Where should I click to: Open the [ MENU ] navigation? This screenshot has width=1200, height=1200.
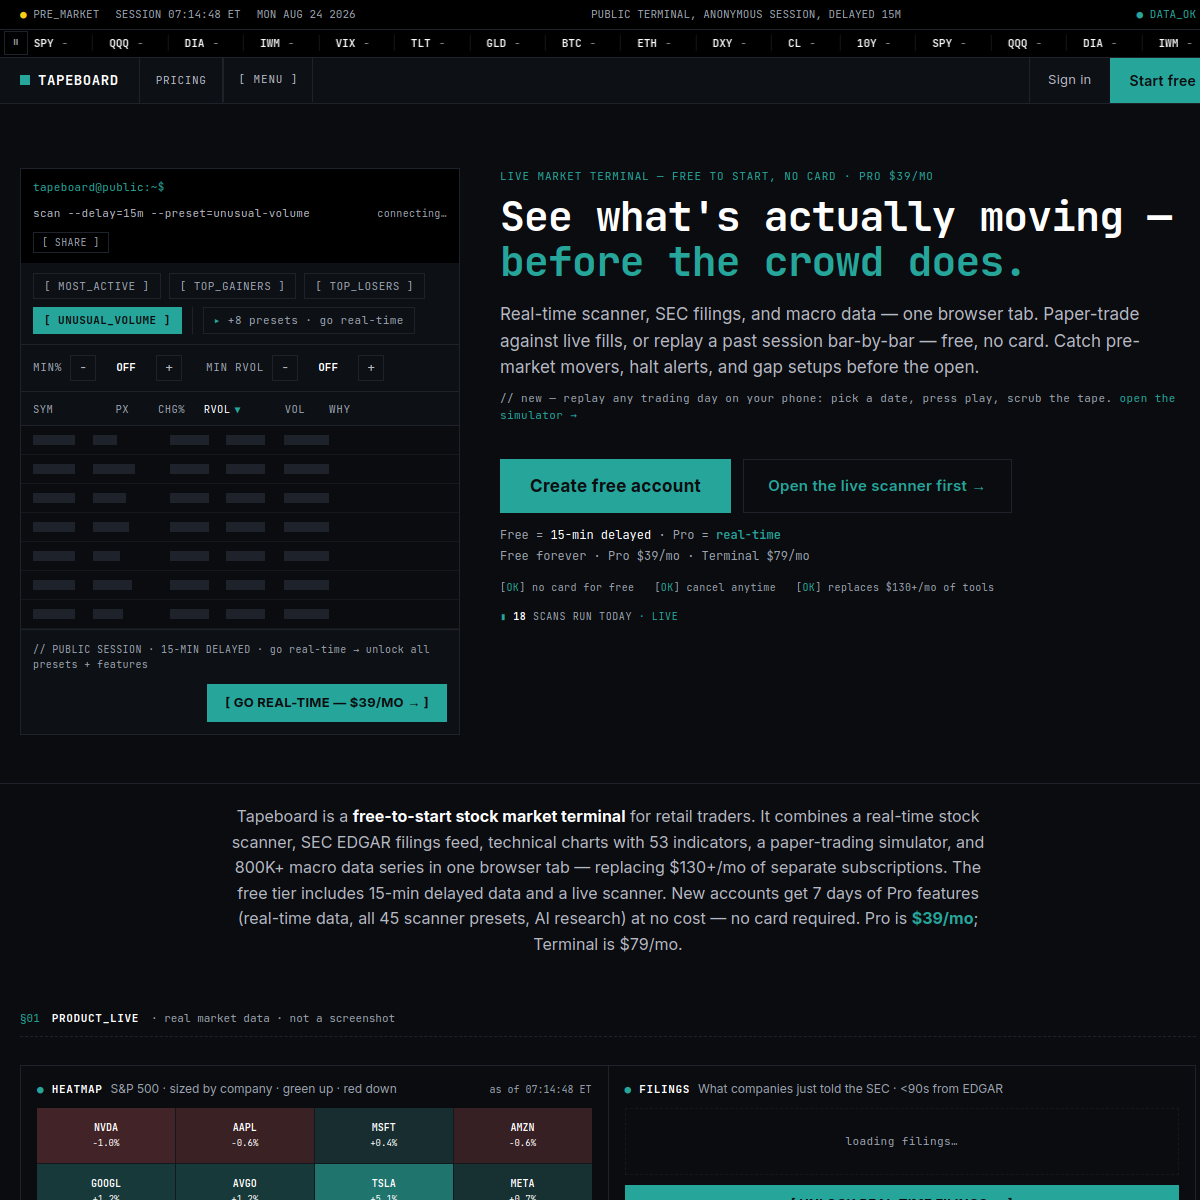point(268,80)
